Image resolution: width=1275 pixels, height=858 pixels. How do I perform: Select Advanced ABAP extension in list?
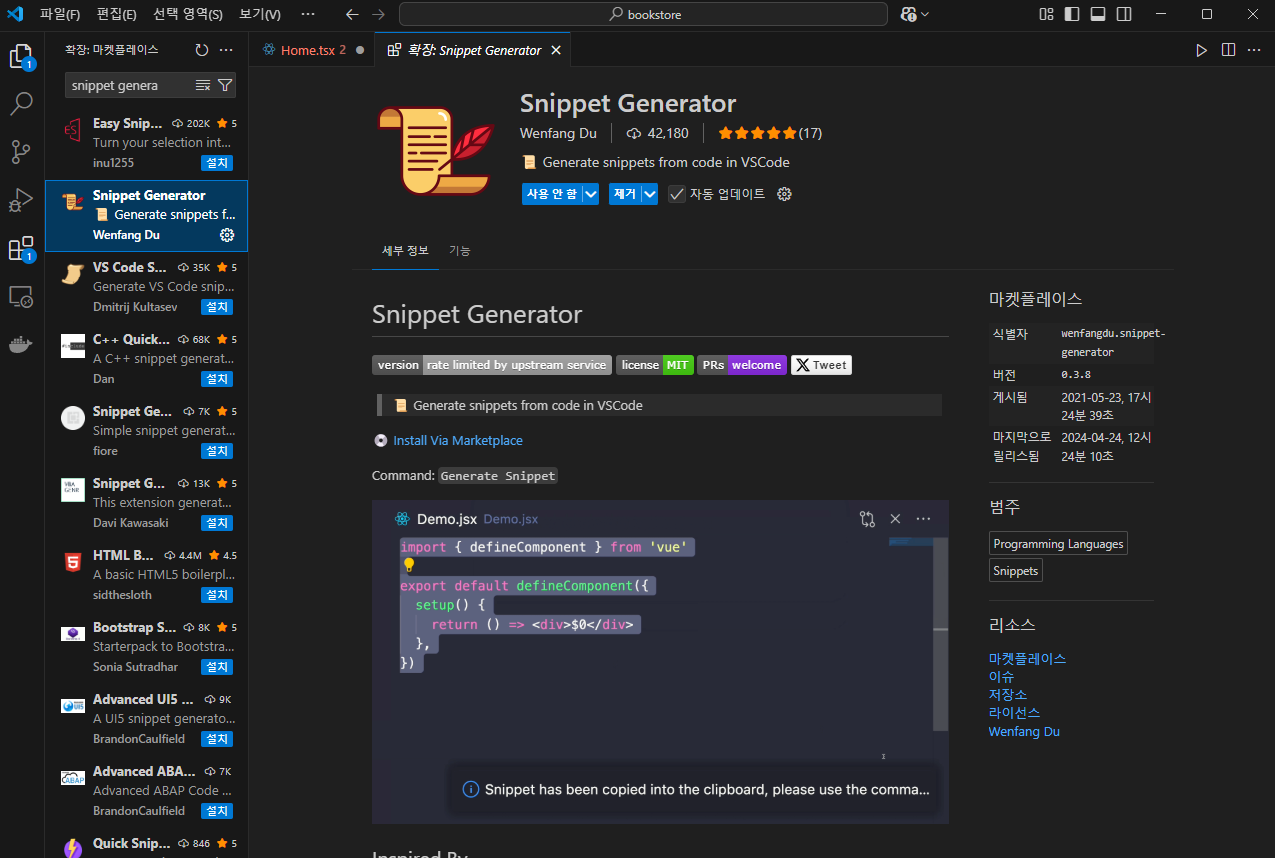pyautogui.click(x=146, y=792)
